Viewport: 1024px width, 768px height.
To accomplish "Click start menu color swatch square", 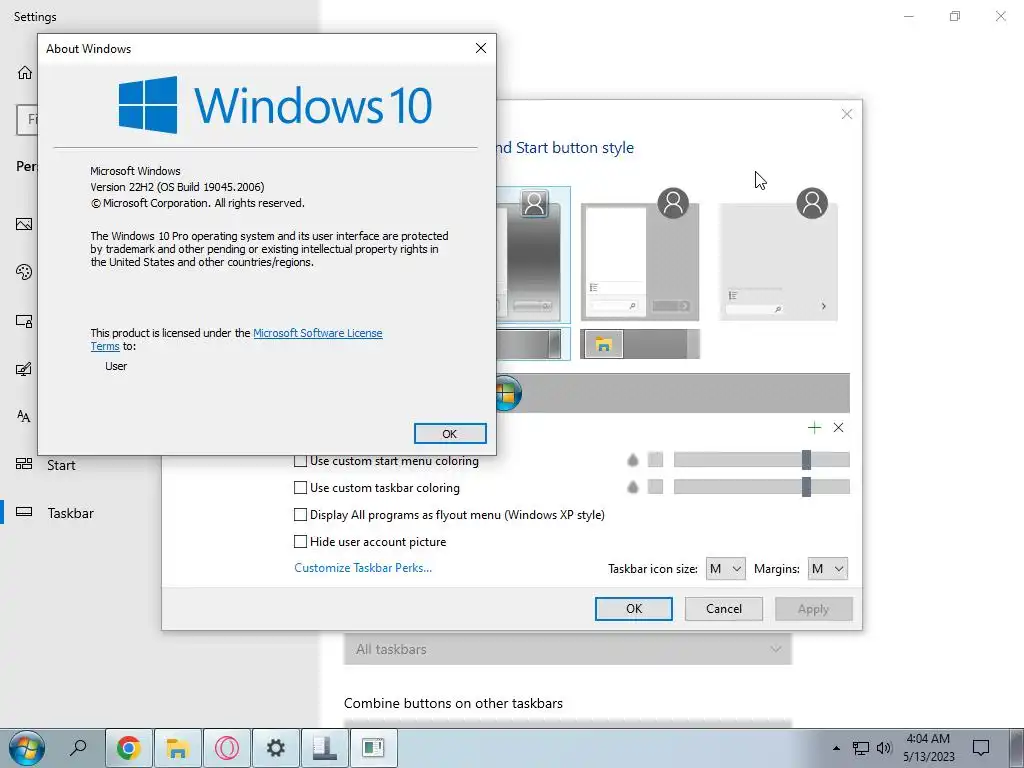I will [655, 460].
